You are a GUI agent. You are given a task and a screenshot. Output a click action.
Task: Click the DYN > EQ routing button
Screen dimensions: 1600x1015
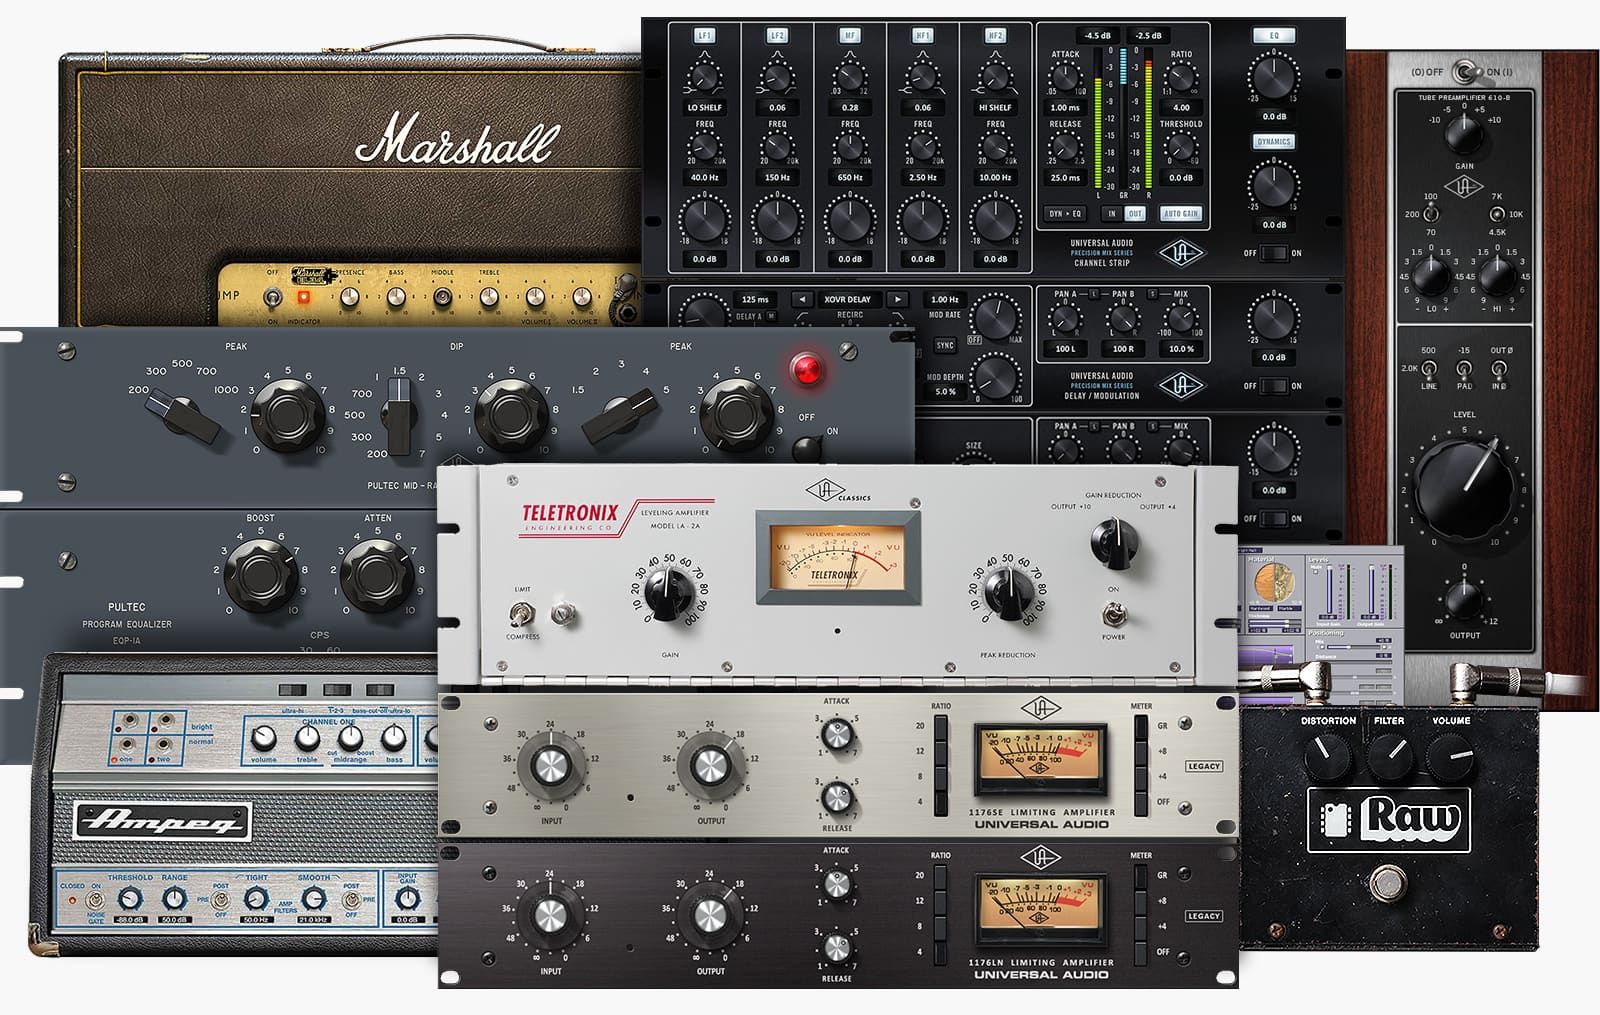1065,214
